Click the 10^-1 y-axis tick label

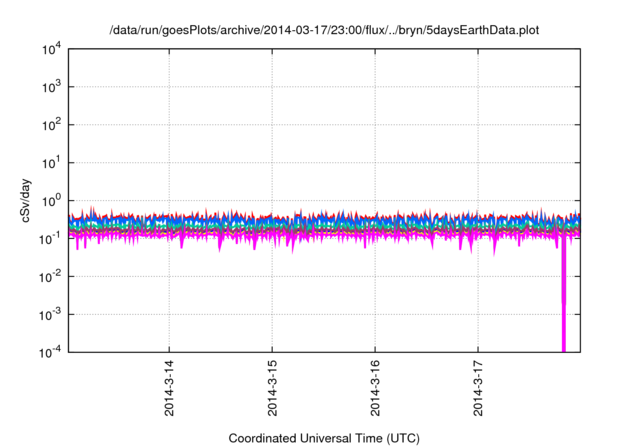point(50,239)
